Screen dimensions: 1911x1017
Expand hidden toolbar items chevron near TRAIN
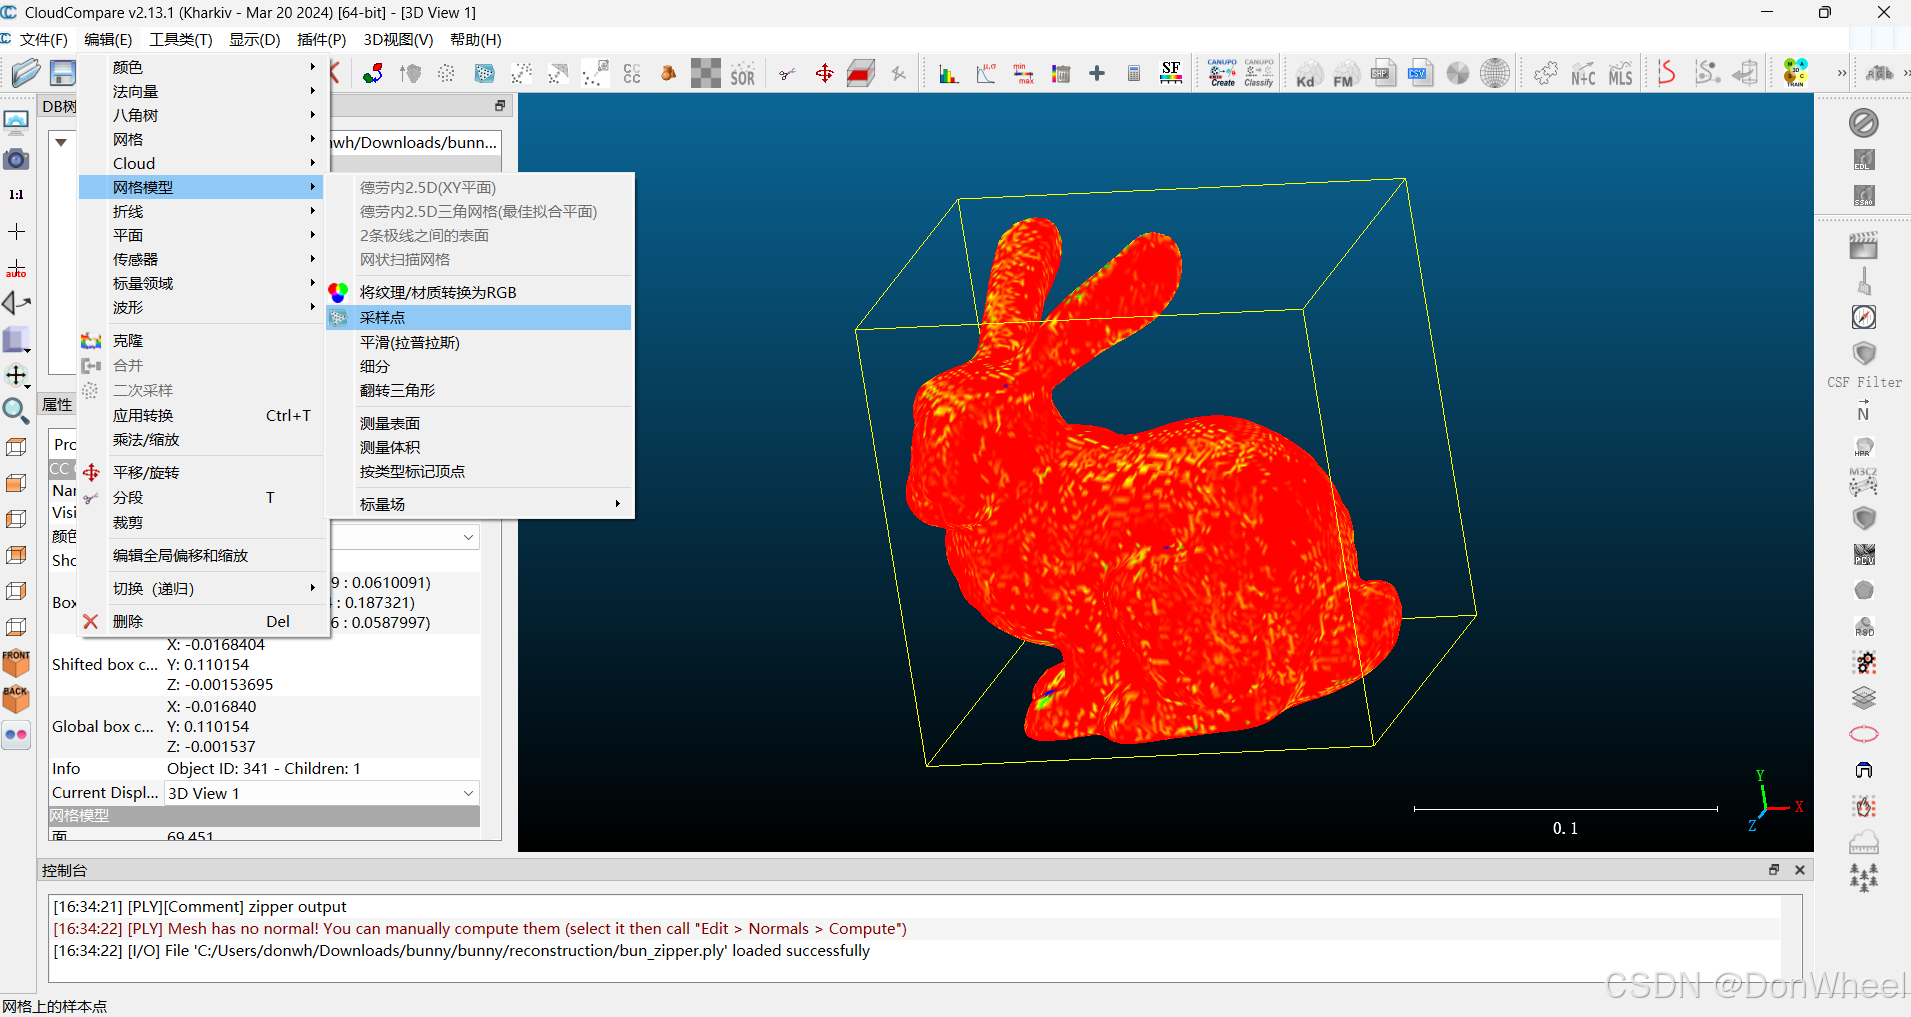coord(1842,73)
